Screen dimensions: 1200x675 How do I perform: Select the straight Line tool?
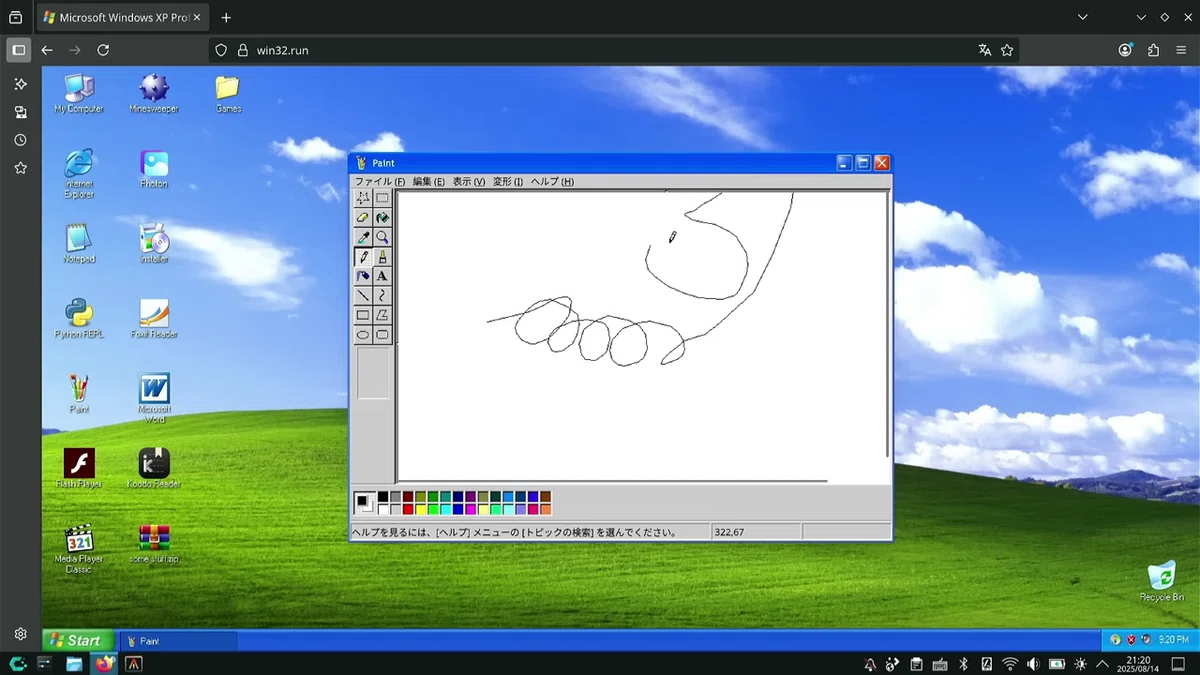click(363, 295)
